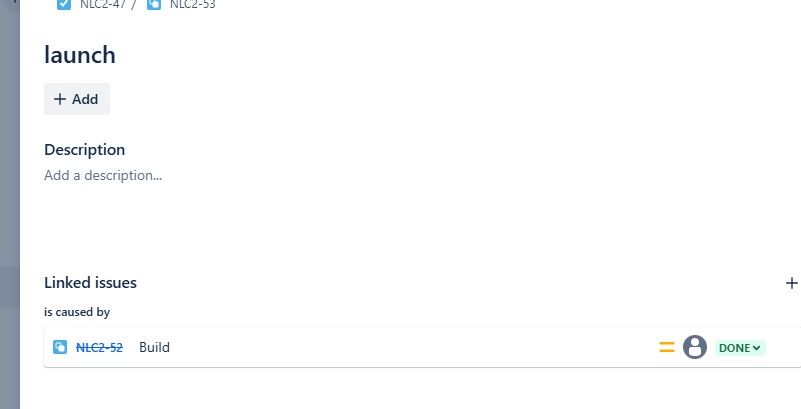This screenshot has width=801, height=409.
Task: Add a new linked issue via plus icon
Action: [x=791, y=283]
